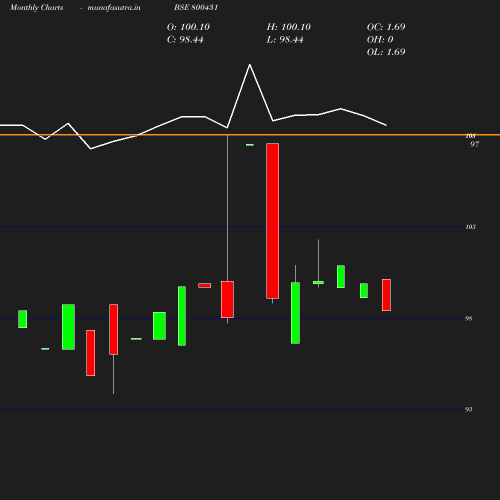Click the 103 price axis label

point(470,227)
